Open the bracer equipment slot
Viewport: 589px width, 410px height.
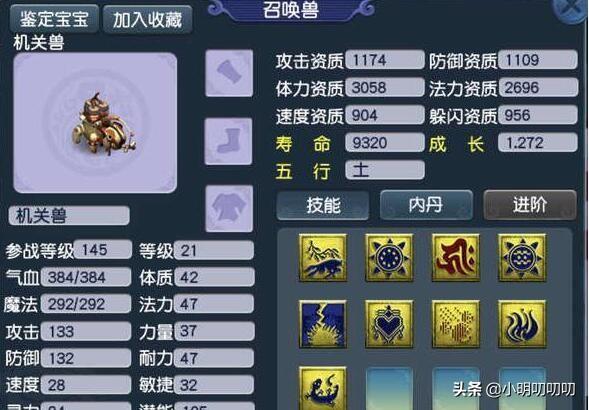pos(229,73)
